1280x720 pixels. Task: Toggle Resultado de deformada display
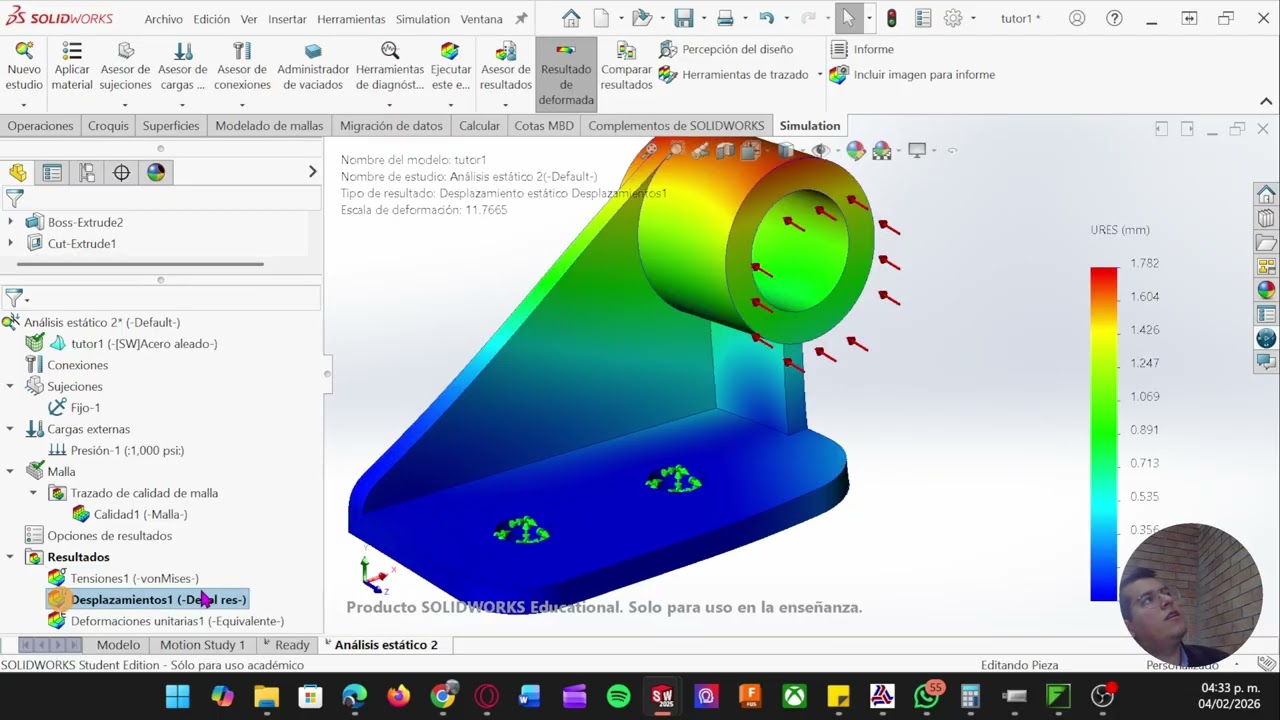pos(566,75)
